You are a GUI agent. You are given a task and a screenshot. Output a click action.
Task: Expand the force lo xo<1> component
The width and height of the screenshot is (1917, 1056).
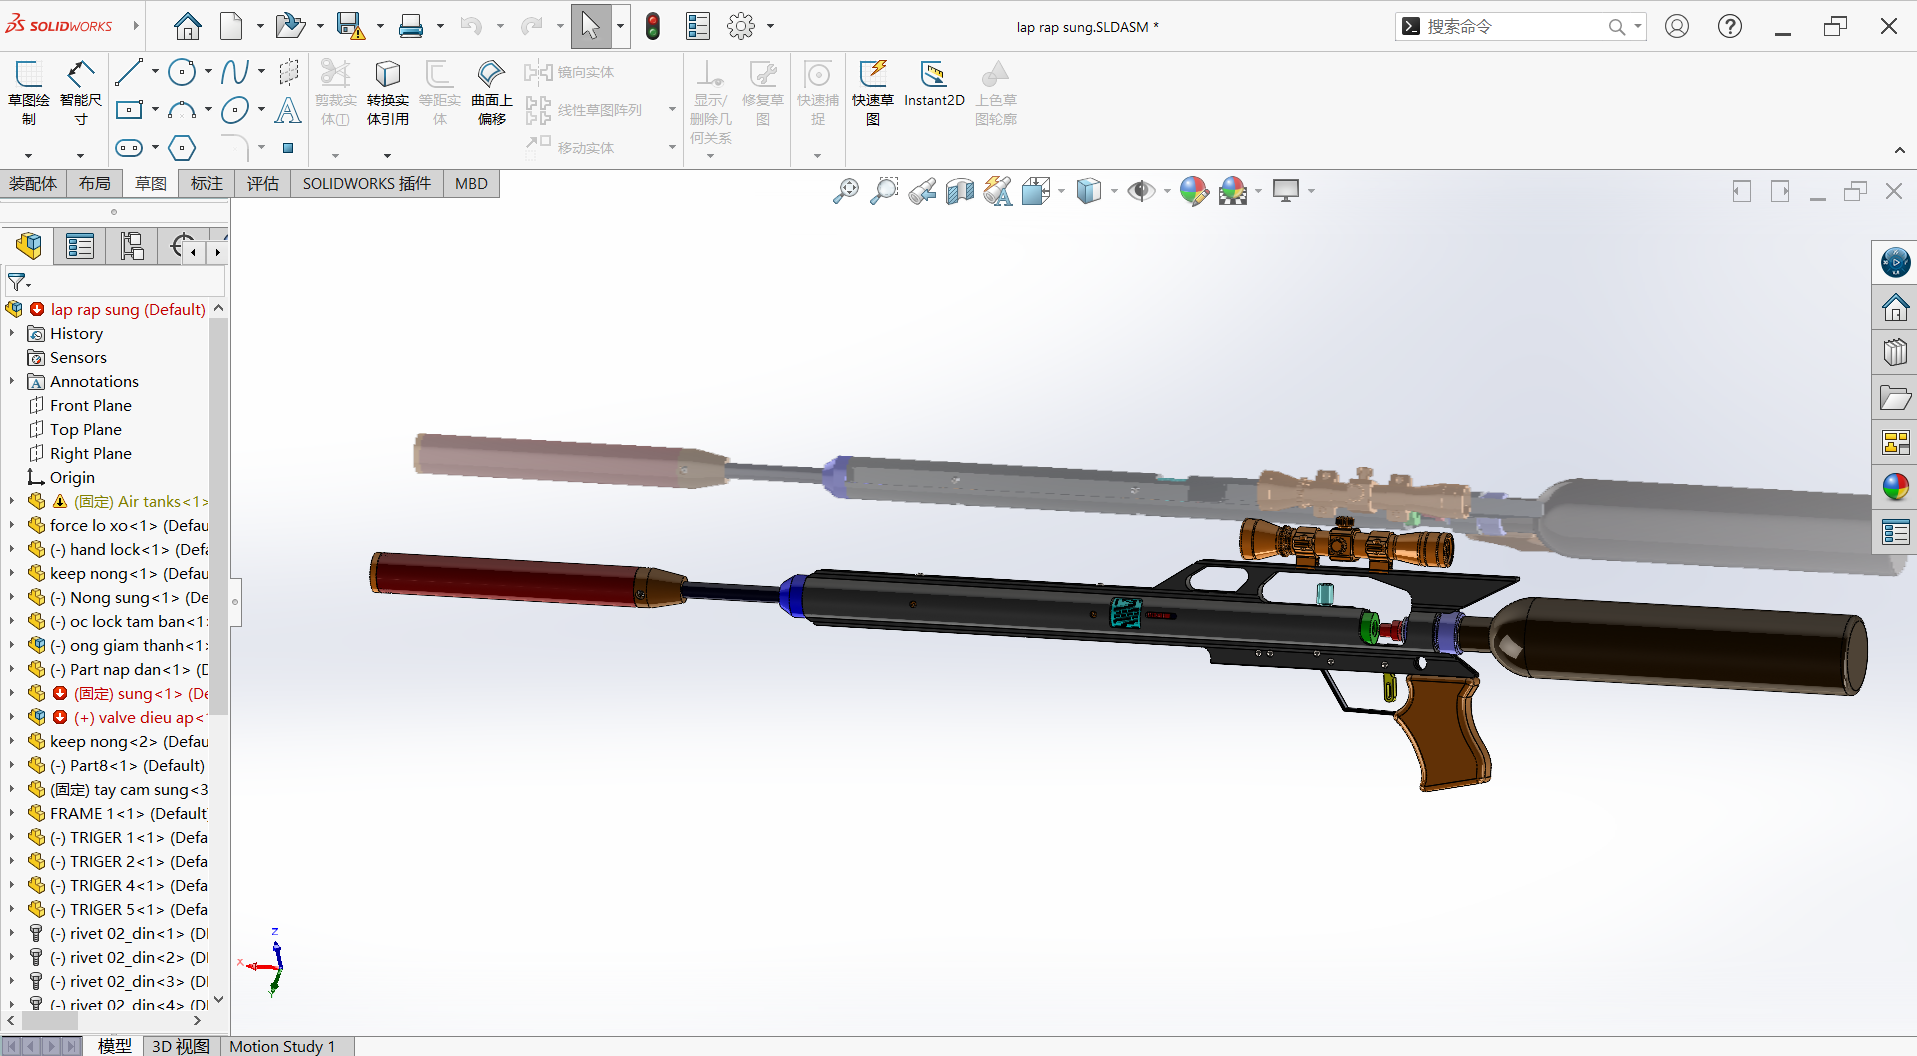pos(12,525)
